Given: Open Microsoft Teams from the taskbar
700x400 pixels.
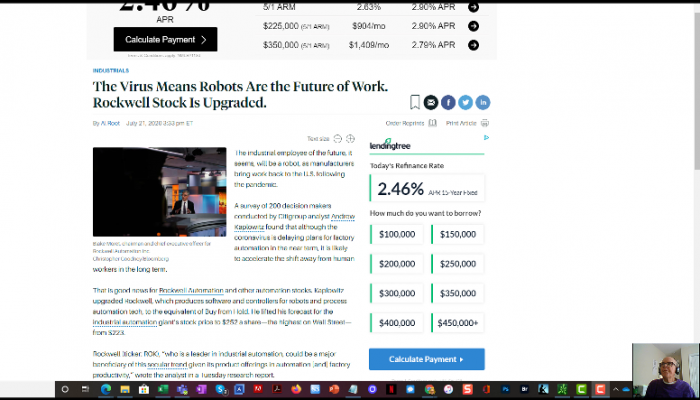Looking at the screenshot, I should [x=182, y=389].
